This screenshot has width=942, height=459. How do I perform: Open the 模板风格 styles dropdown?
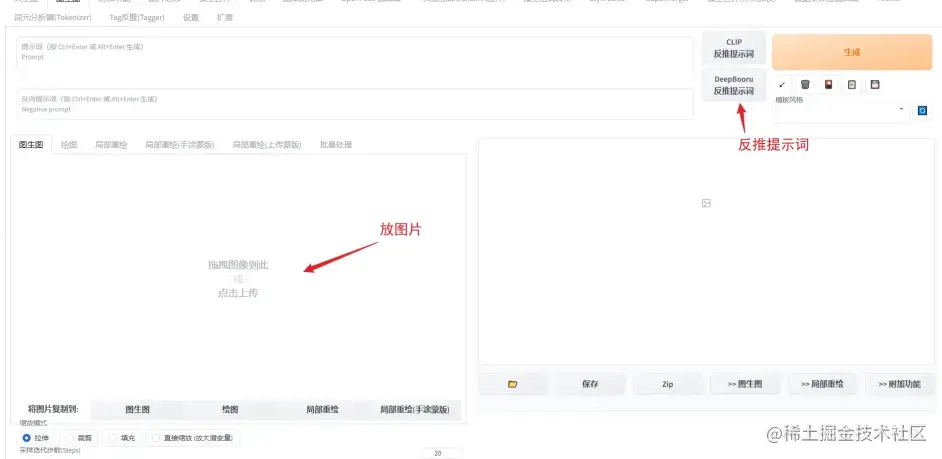(840, 111)
